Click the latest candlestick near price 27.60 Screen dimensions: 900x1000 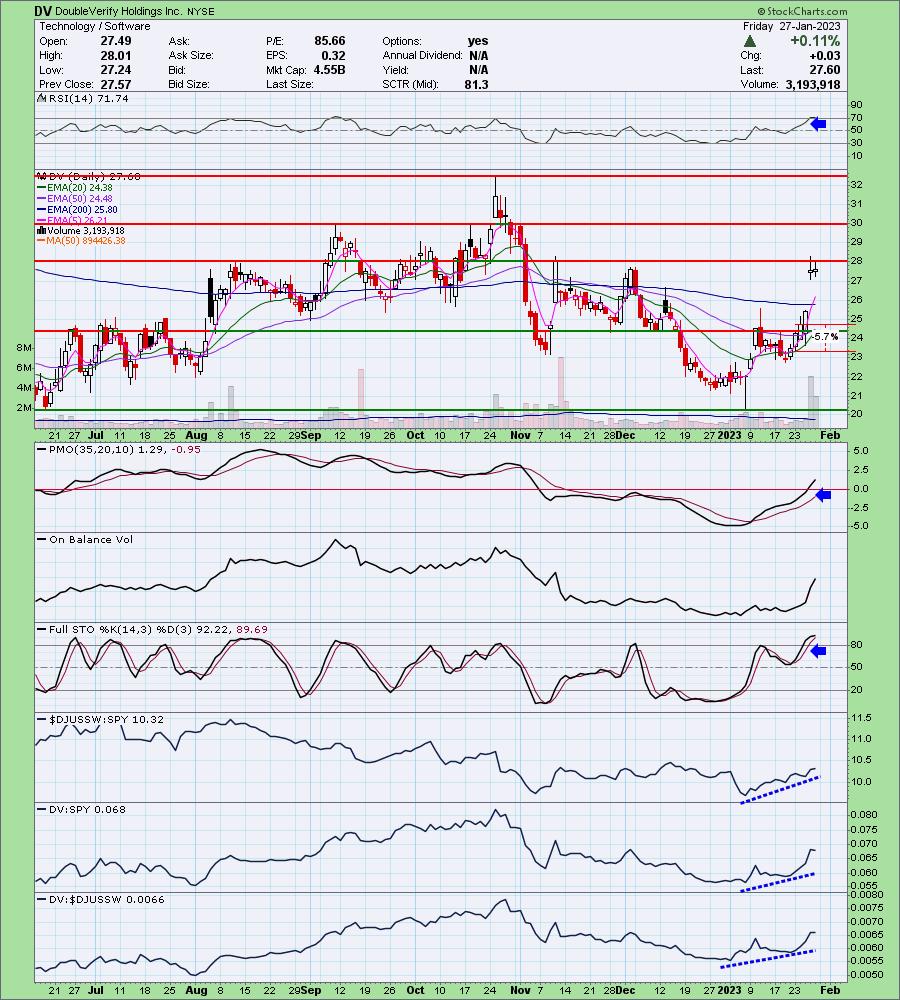(815, 271)
